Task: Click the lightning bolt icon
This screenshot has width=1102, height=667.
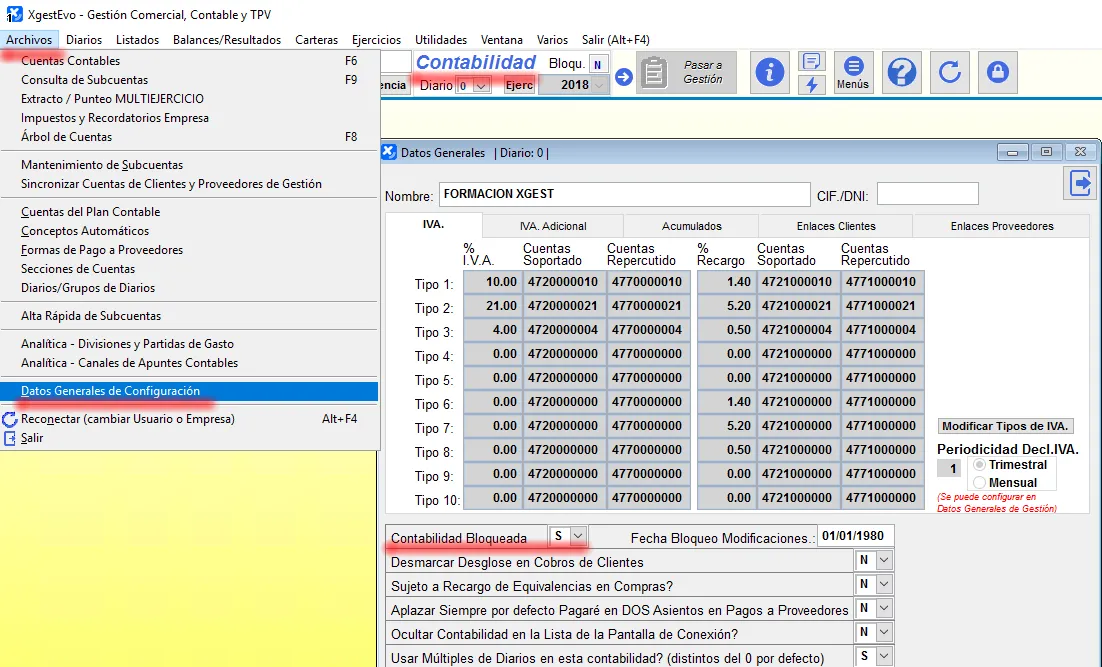Action: pos(812,85)
